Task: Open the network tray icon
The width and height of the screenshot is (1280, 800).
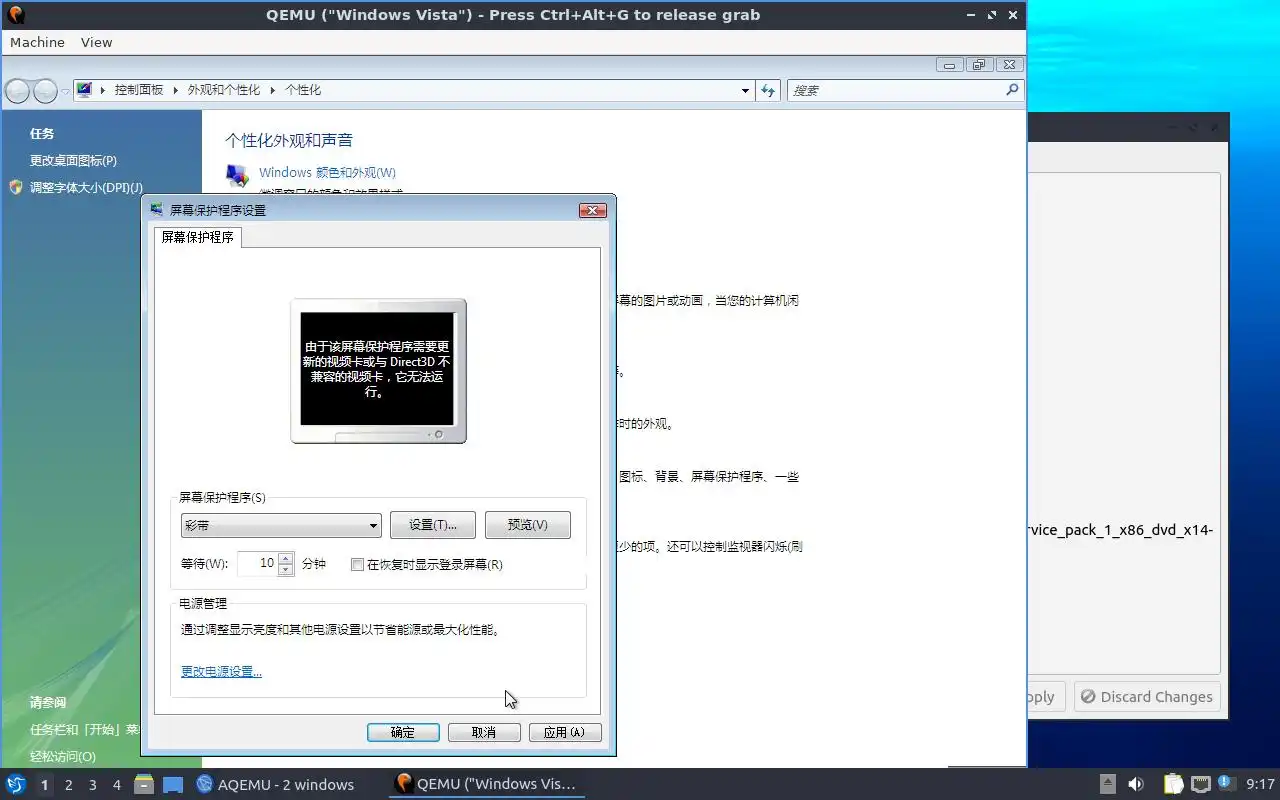Action: (x=1201, y=785)
